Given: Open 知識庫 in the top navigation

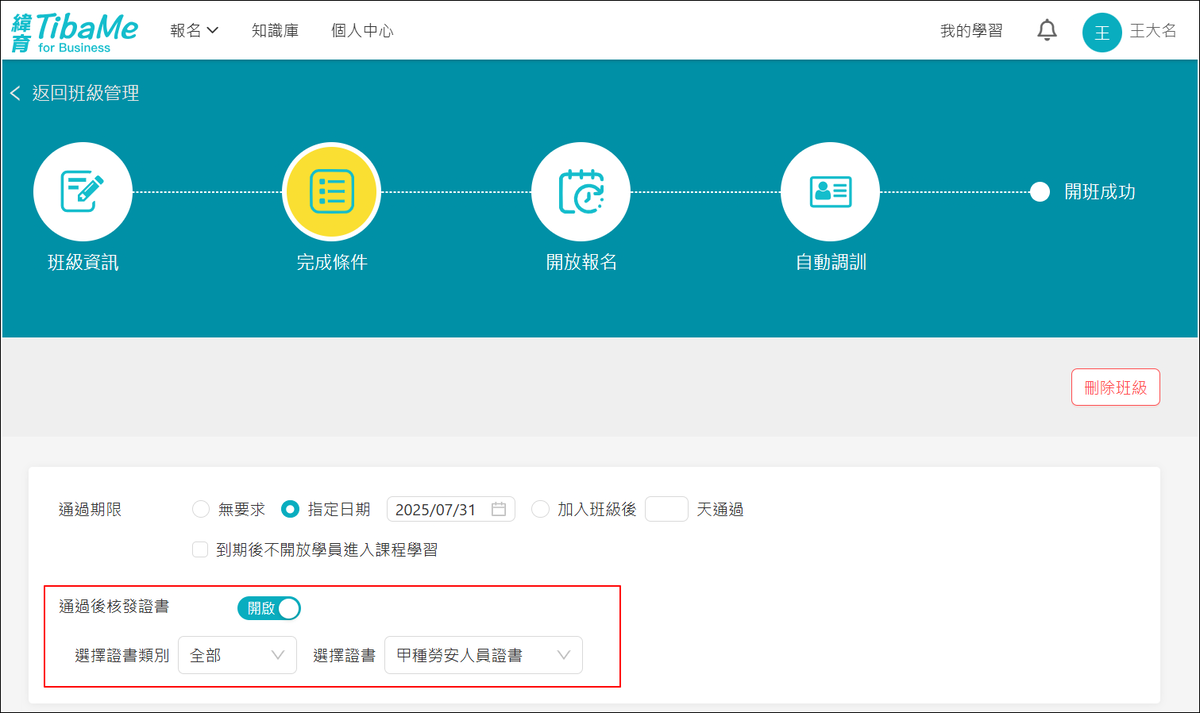Looking at the screenshot, I should click(x=275, y=31).
